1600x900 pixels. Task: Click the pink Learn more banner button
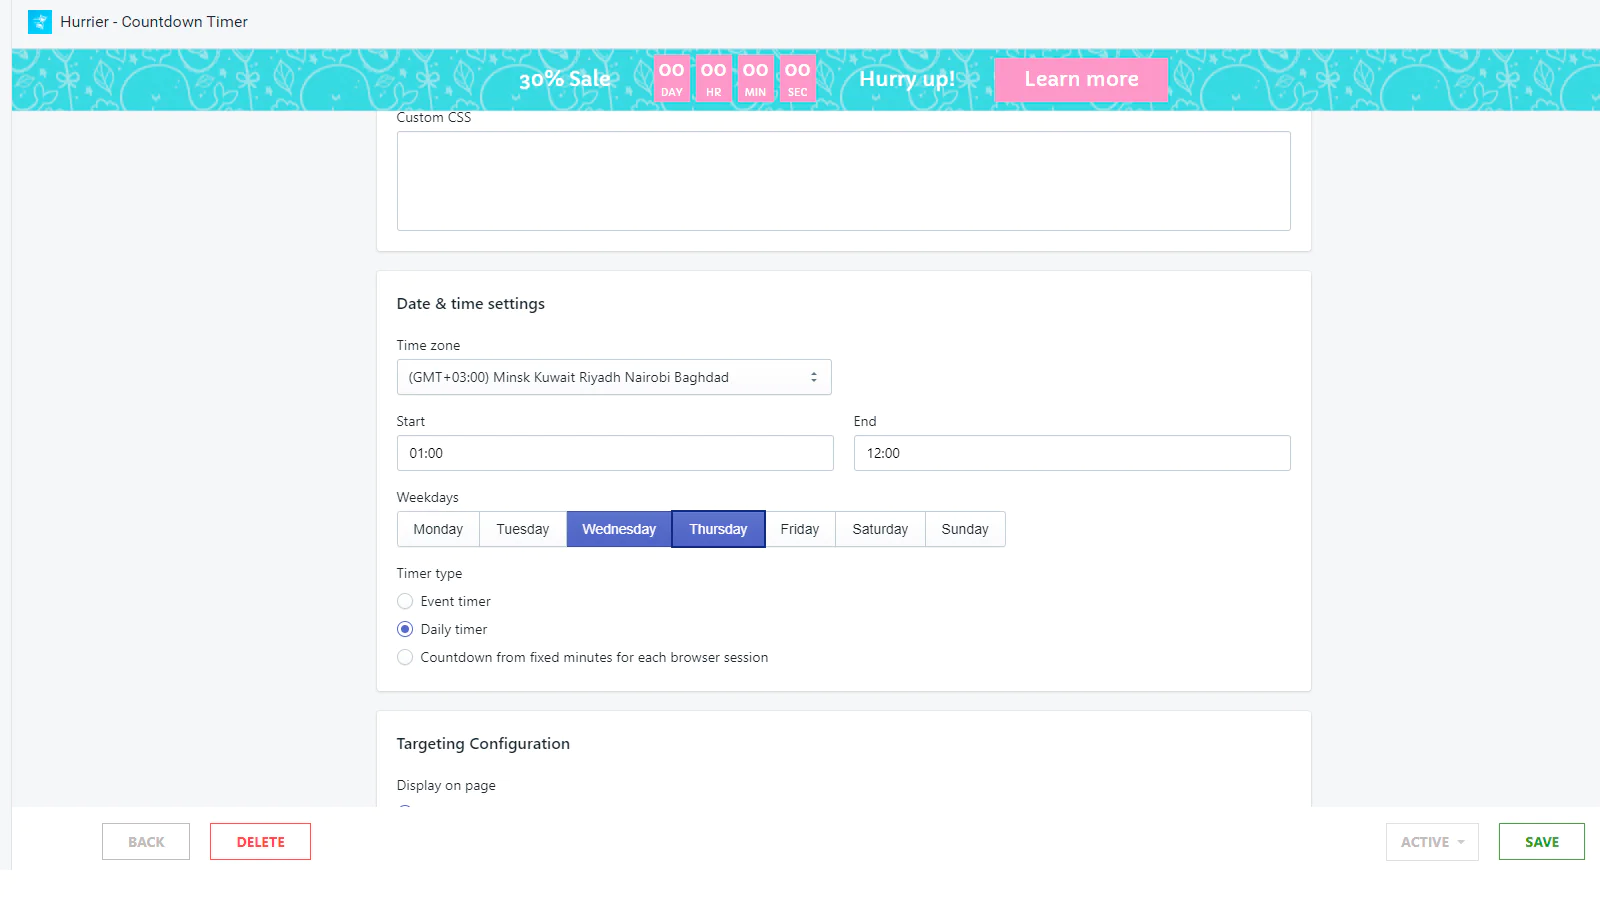[x=1081, y=79]
